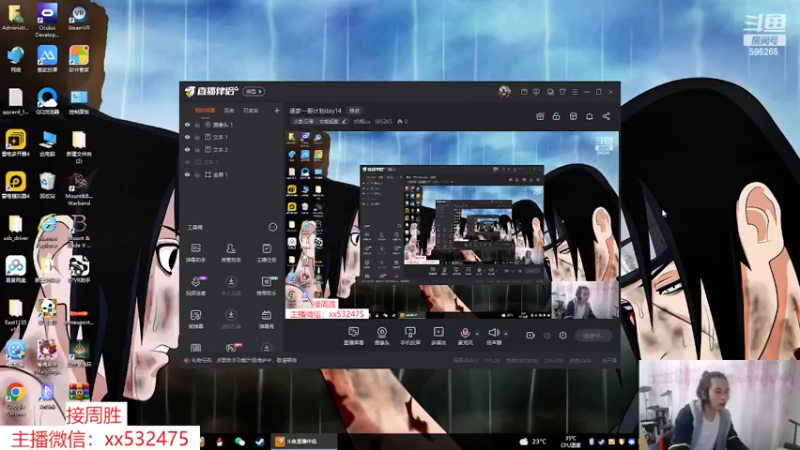Viewport: 800px width, 450px height.
Task: Add a new scene with the plus button
Action: pos(277,110)
